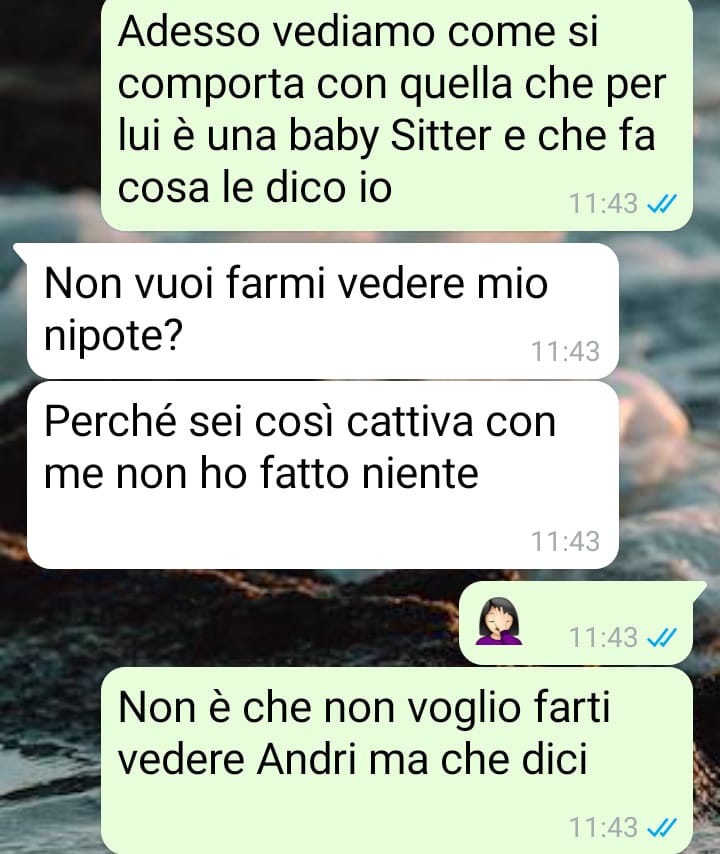Click the word "Sitter" in the first message

pos(442,136)
